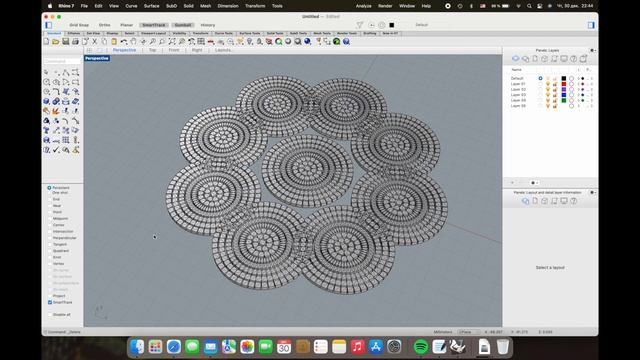Open the Layouts... viewport dropdown
Screen dimensions: 640x360
[x=223, y=50]
